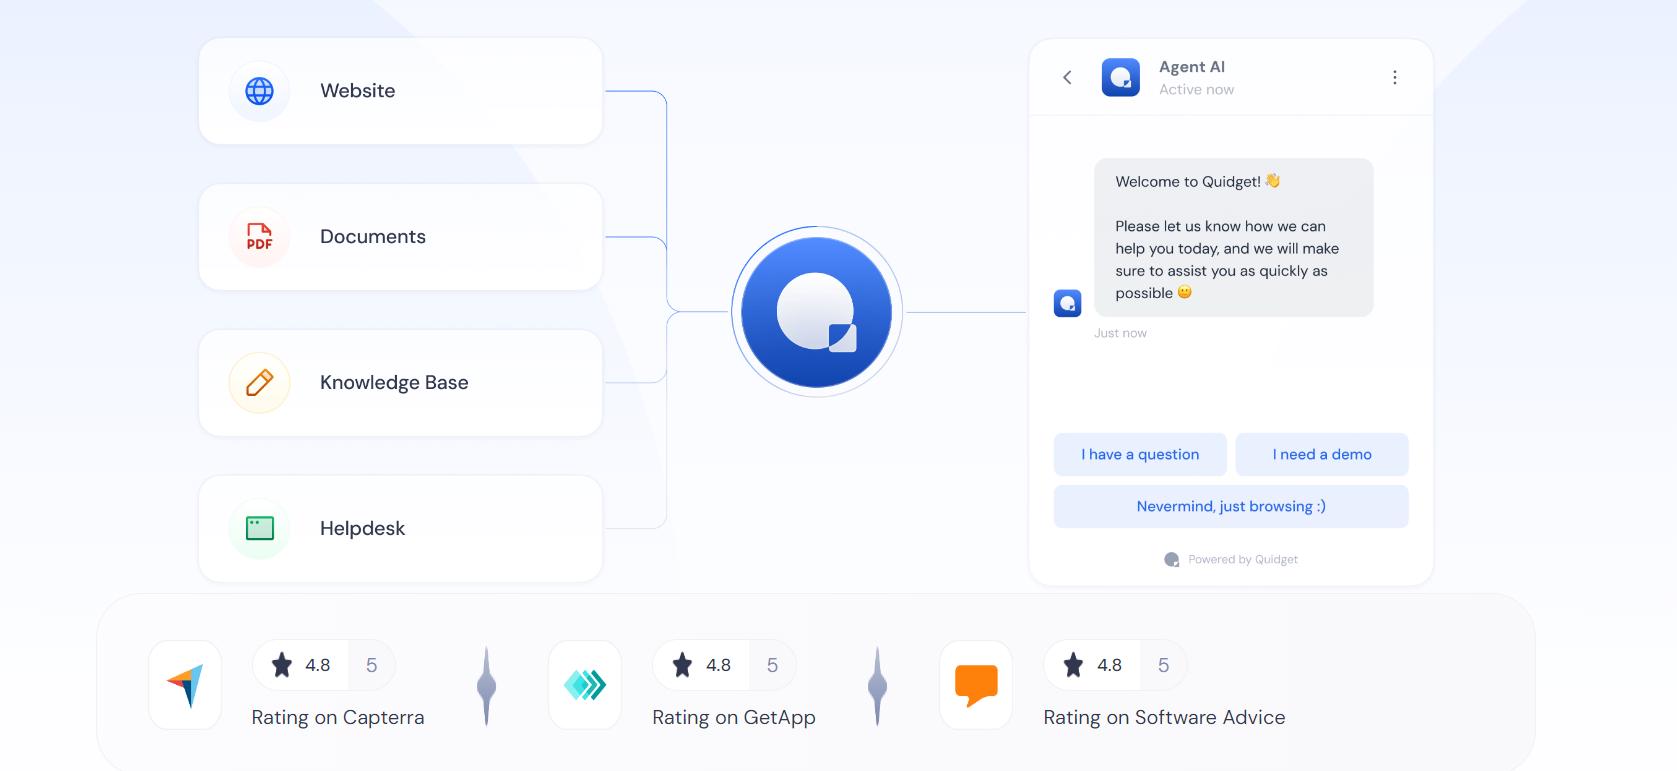Select the Documents source card
Image resolution: width=1677 pixels, height=771 pixels.
click(x=400, y=237)
